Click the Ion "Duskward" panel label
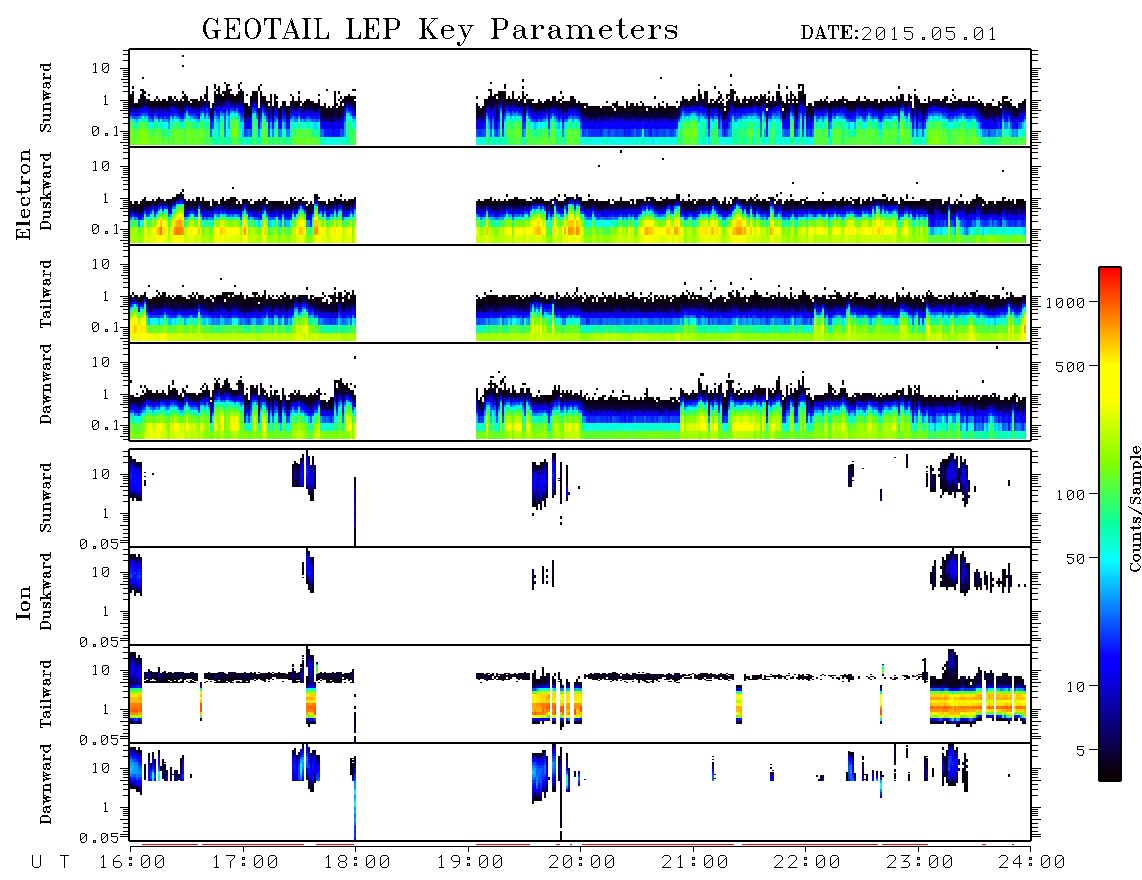 click(46, 591)
